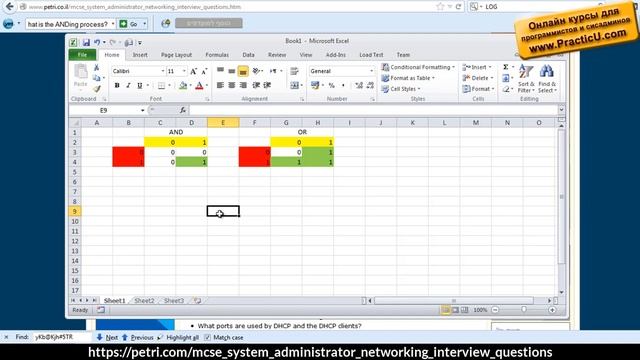Increase the cell indent

[x=267, y=85]
